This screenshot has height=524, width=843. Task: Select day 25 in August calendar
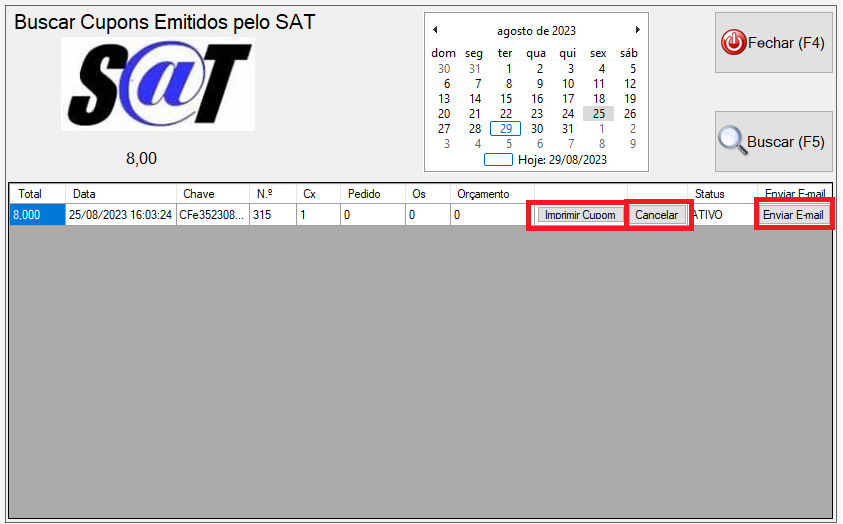(x=598, y=114)
